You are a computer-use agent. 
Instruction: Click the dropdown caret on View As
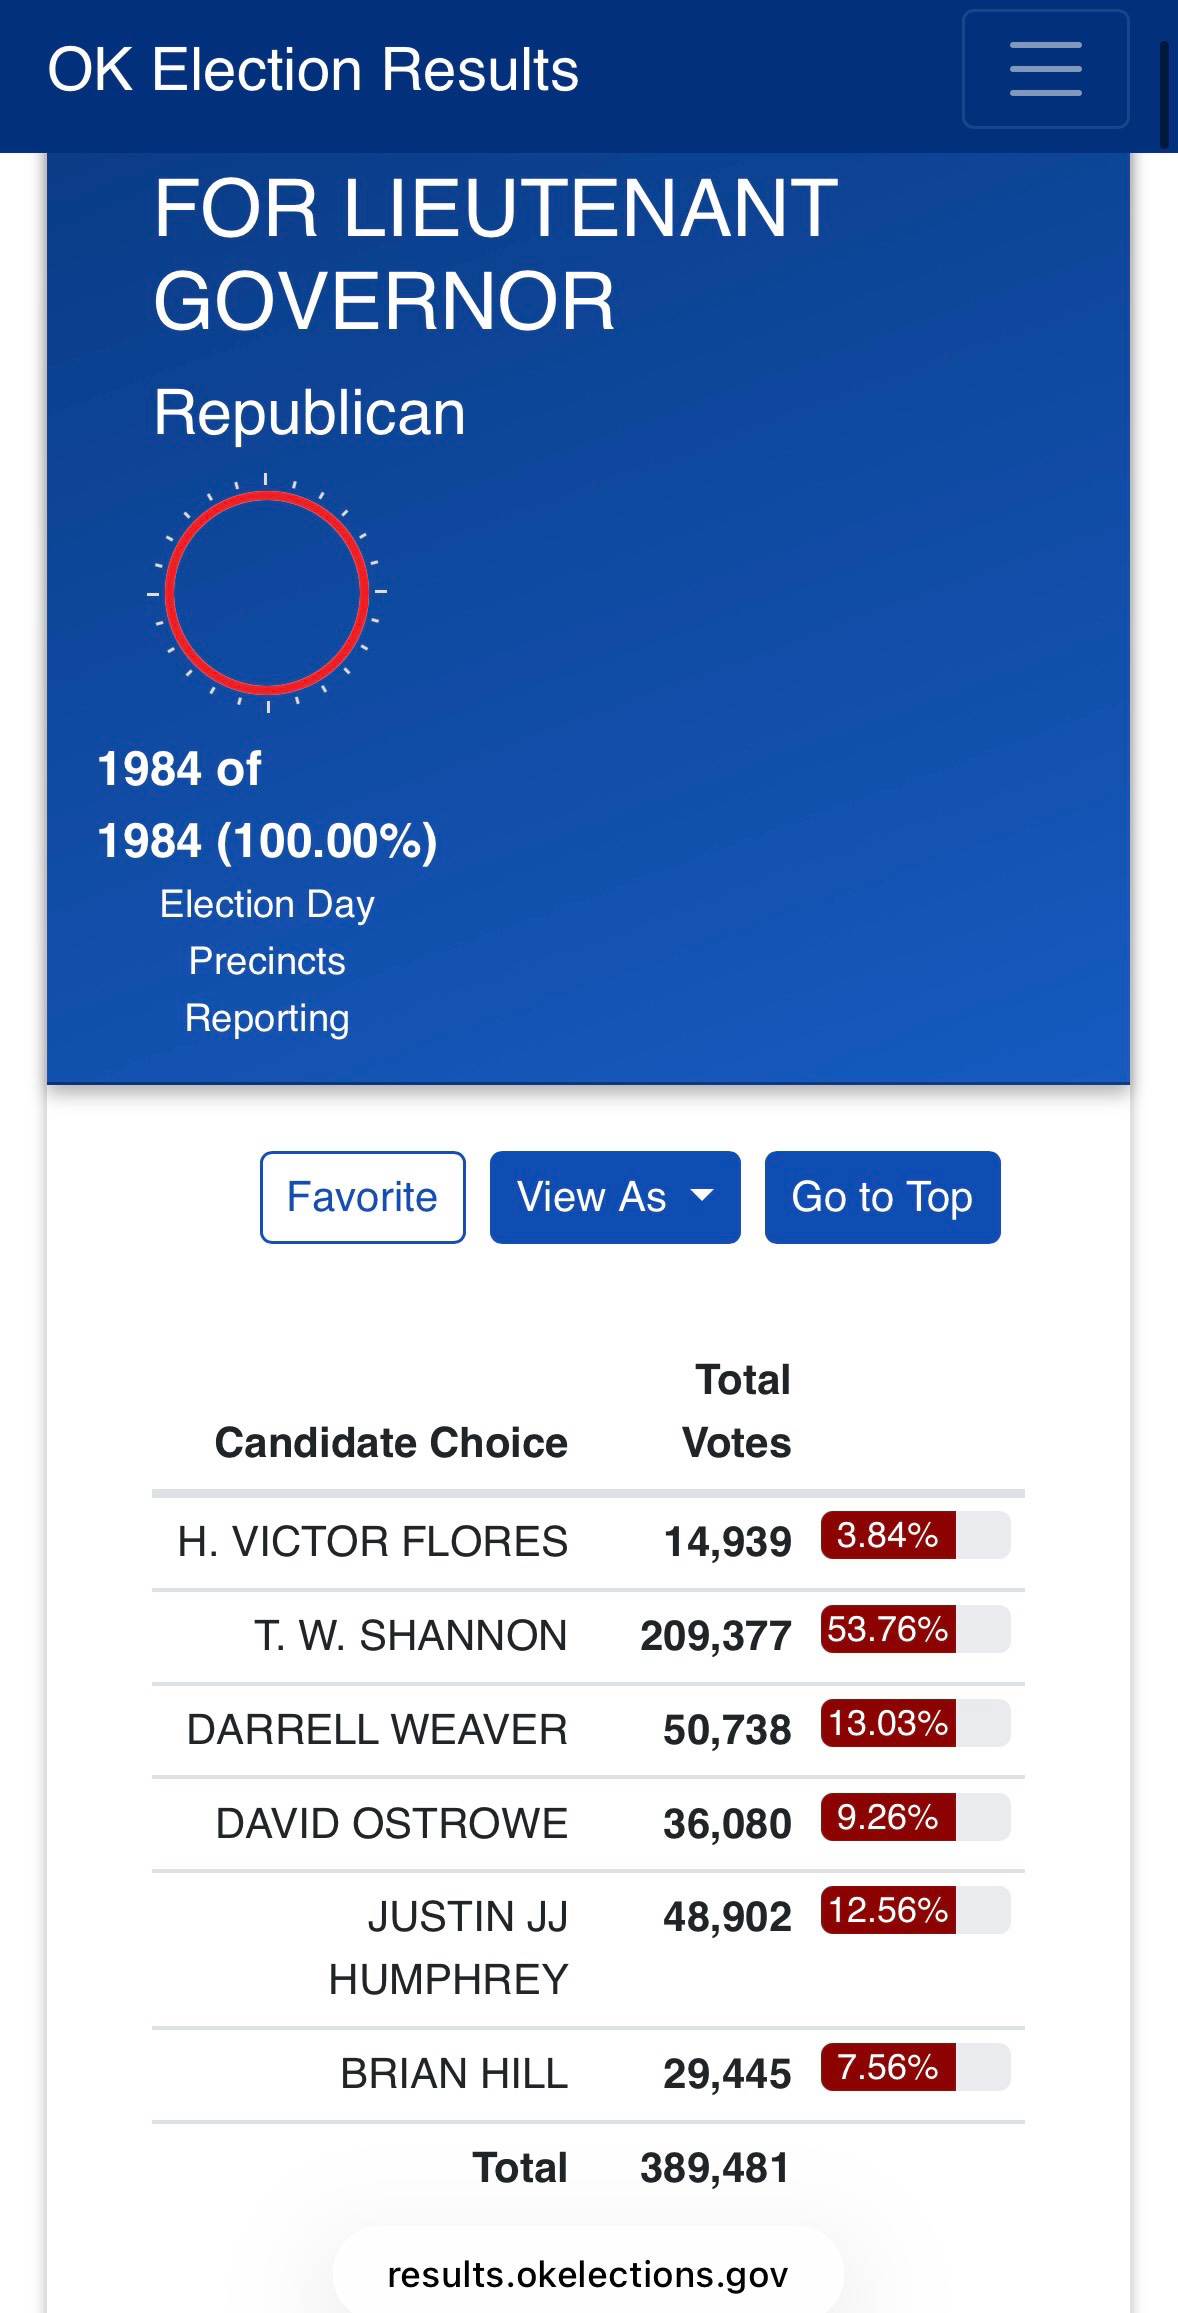[703, 1194]
